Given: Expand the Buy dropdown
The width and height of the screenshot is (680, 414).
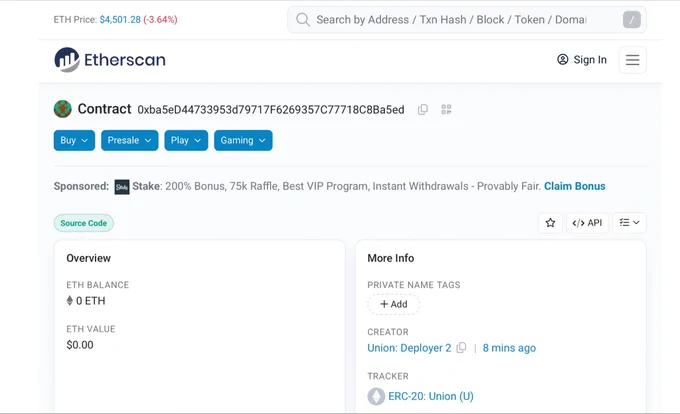Looking at the screenshot, I should click(x=74, y=140).
